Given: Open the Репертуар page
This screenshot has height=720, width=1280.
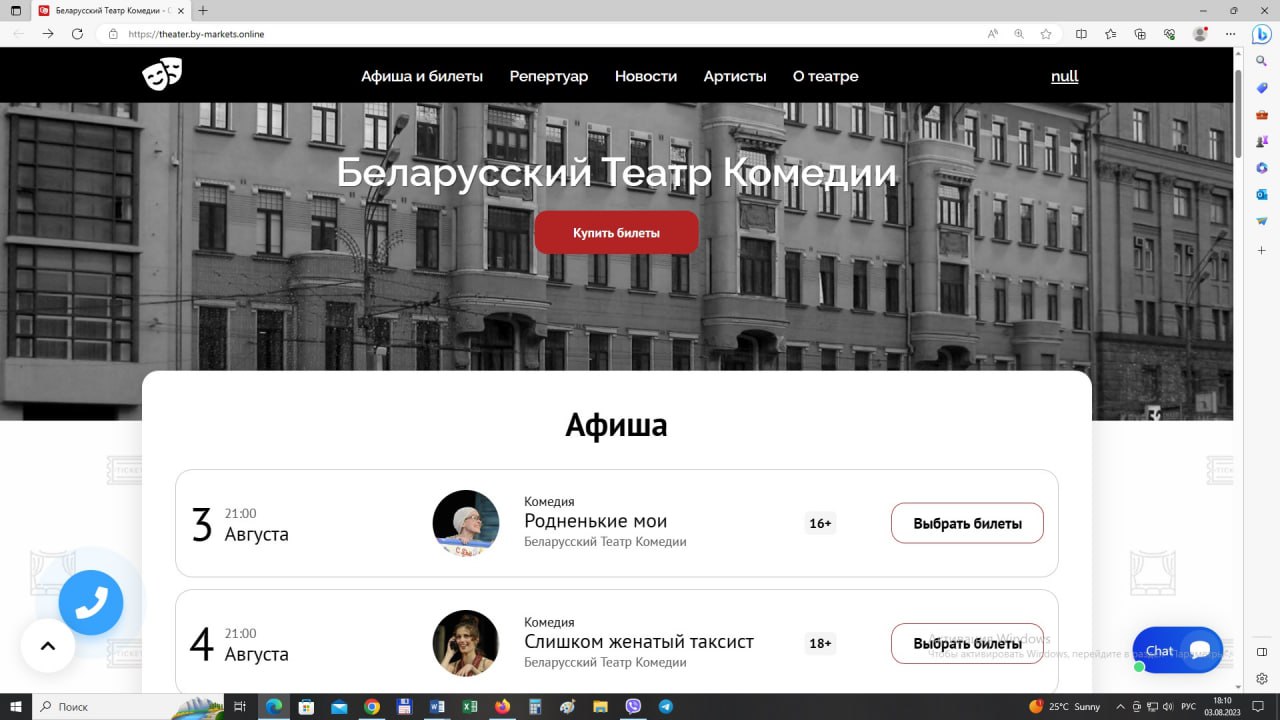Looking at the screenshot, I should click(549, 76).
